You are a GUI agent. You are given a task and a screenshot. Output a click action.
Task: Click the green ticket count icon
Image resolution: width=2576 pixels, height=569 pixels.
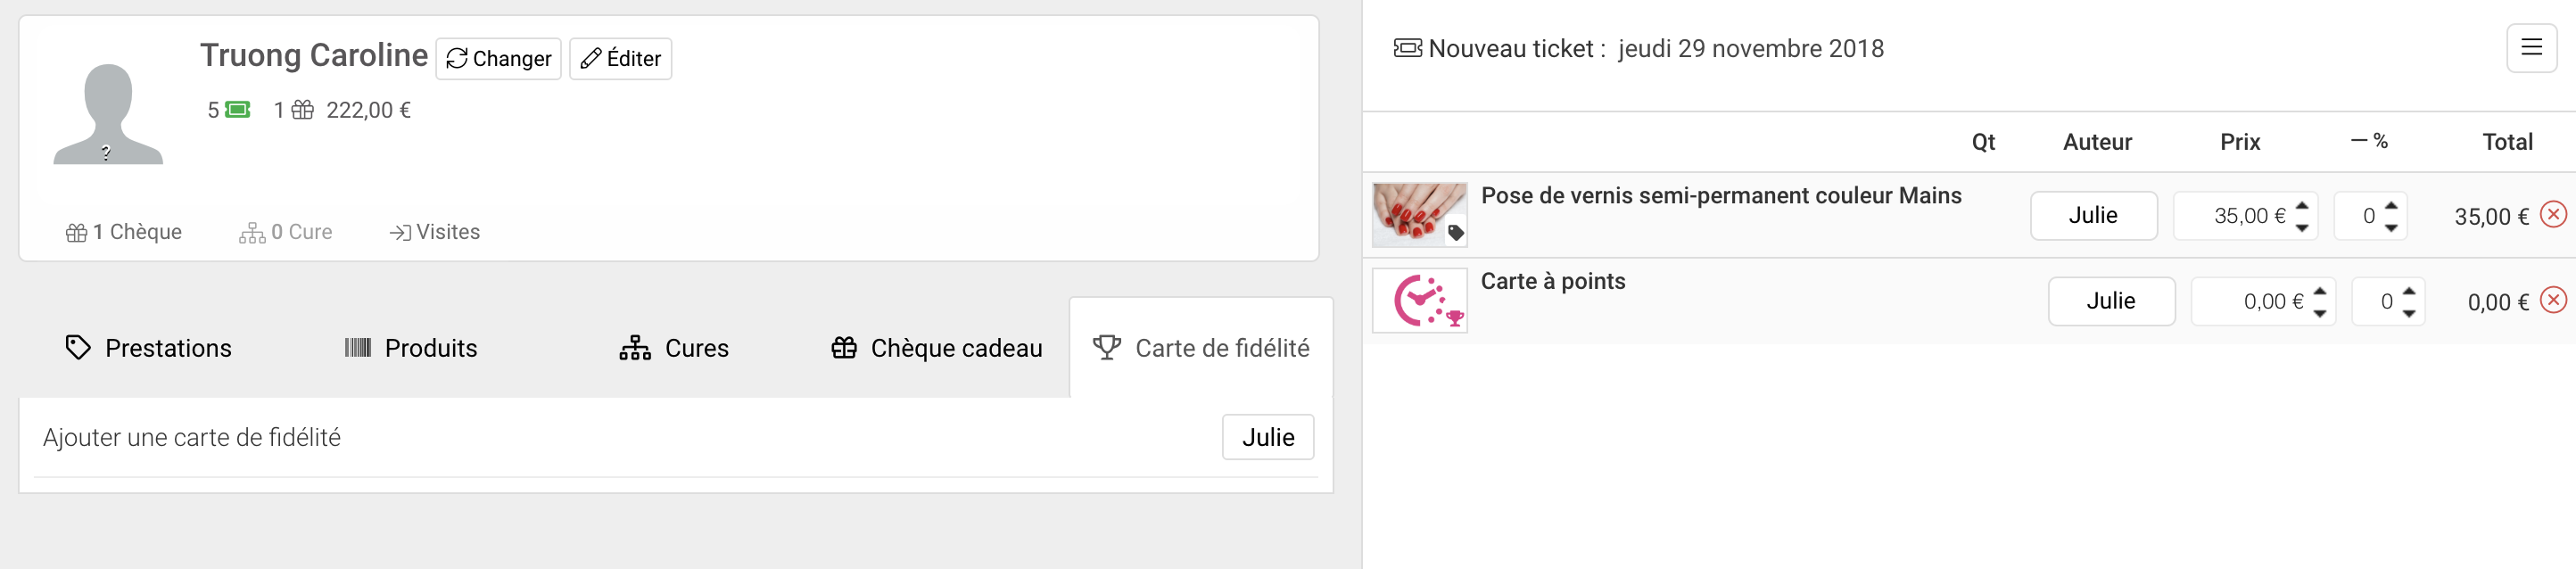(238, 109)
